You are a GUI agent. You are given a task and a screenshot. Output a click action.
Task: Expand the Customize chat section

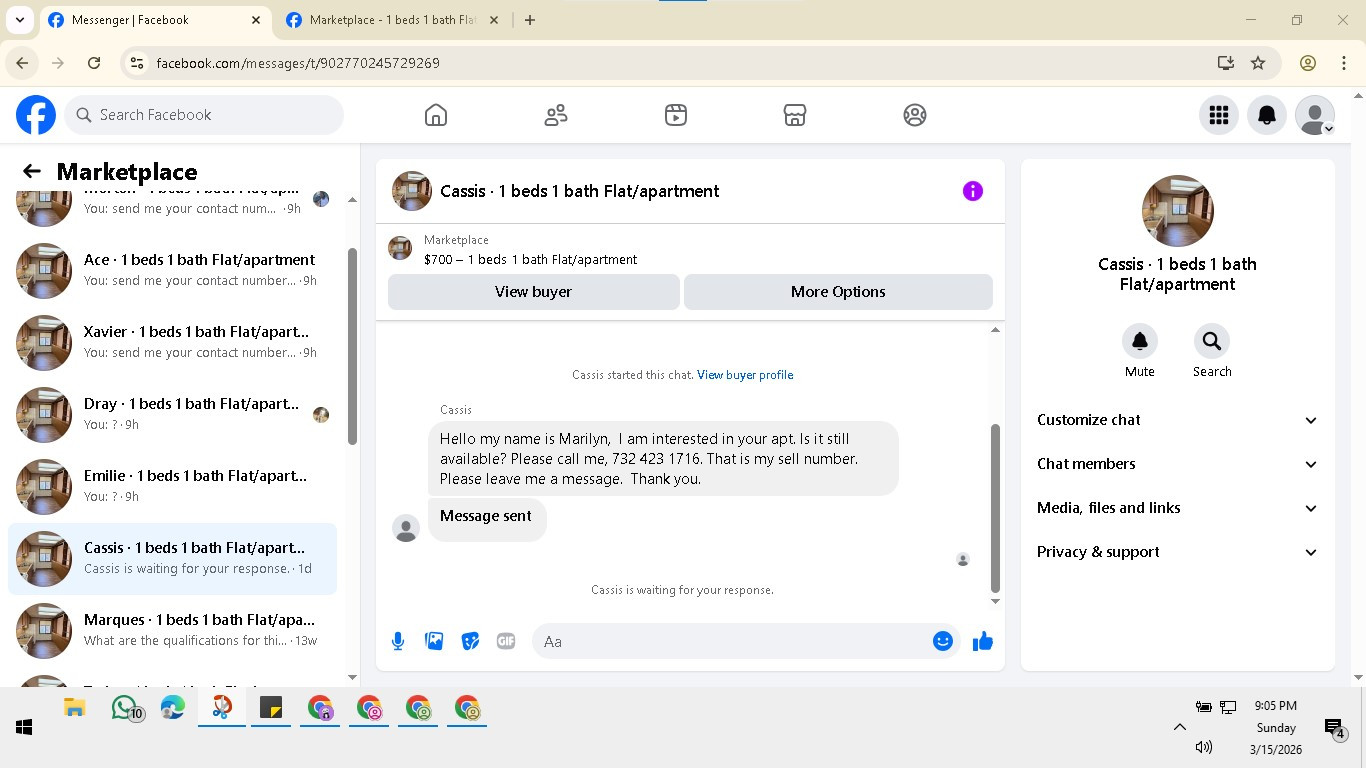tap(1177, 420)
